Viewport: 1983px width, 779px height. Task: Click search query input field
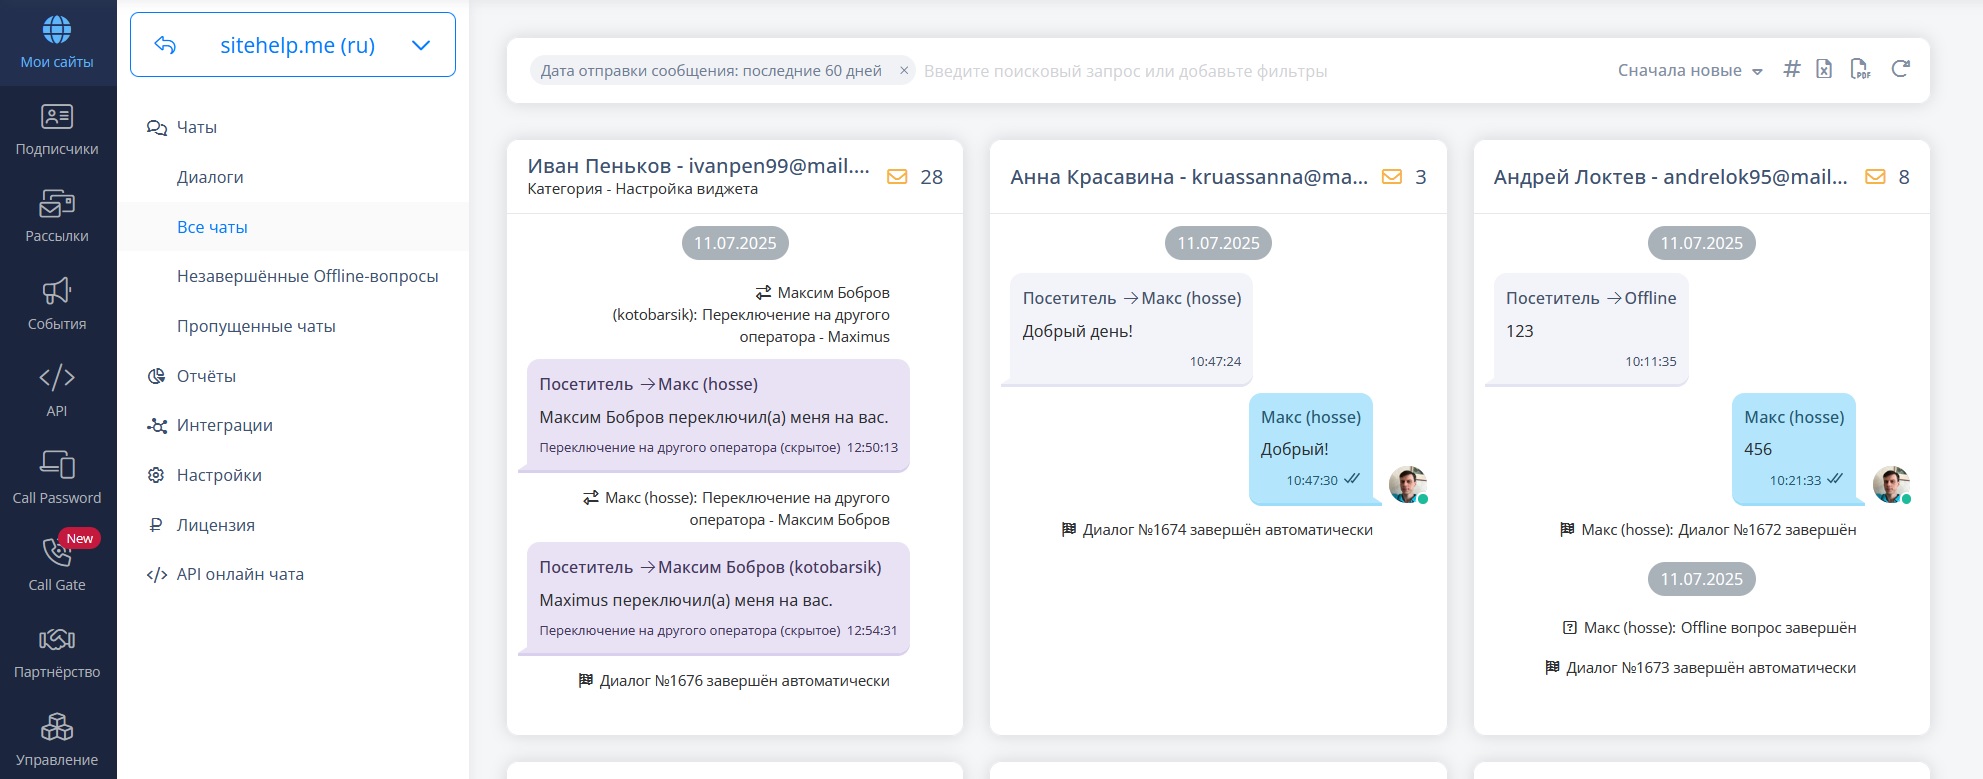pyautogui.click(x=1260, y=71)
